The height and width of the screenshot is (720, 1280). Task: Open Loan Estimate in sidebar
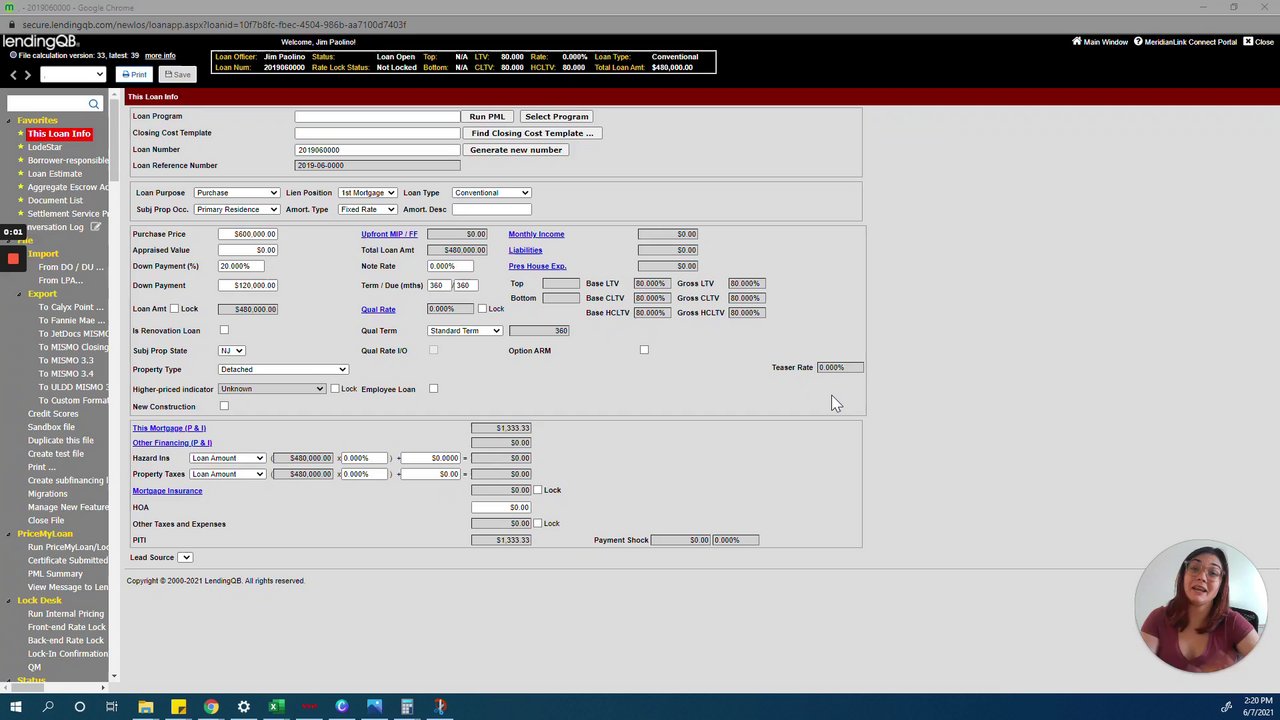click(55, 174)
